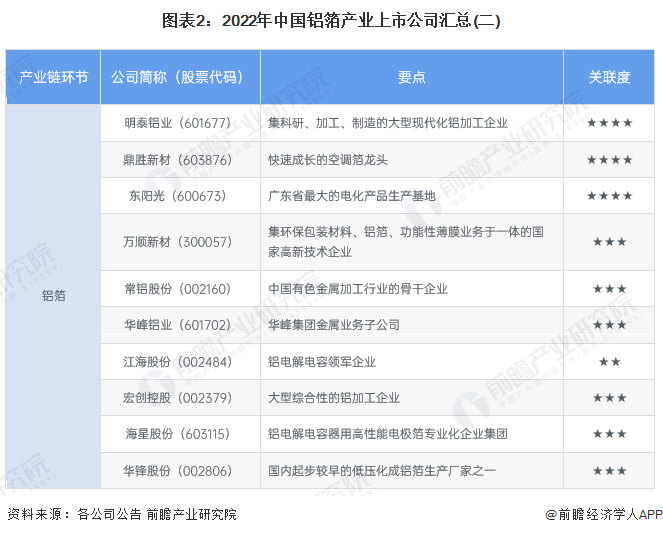This screenshot has width=663, height=535.
Task: Click the 铝箔 category cell
Action: click(53, 296)
